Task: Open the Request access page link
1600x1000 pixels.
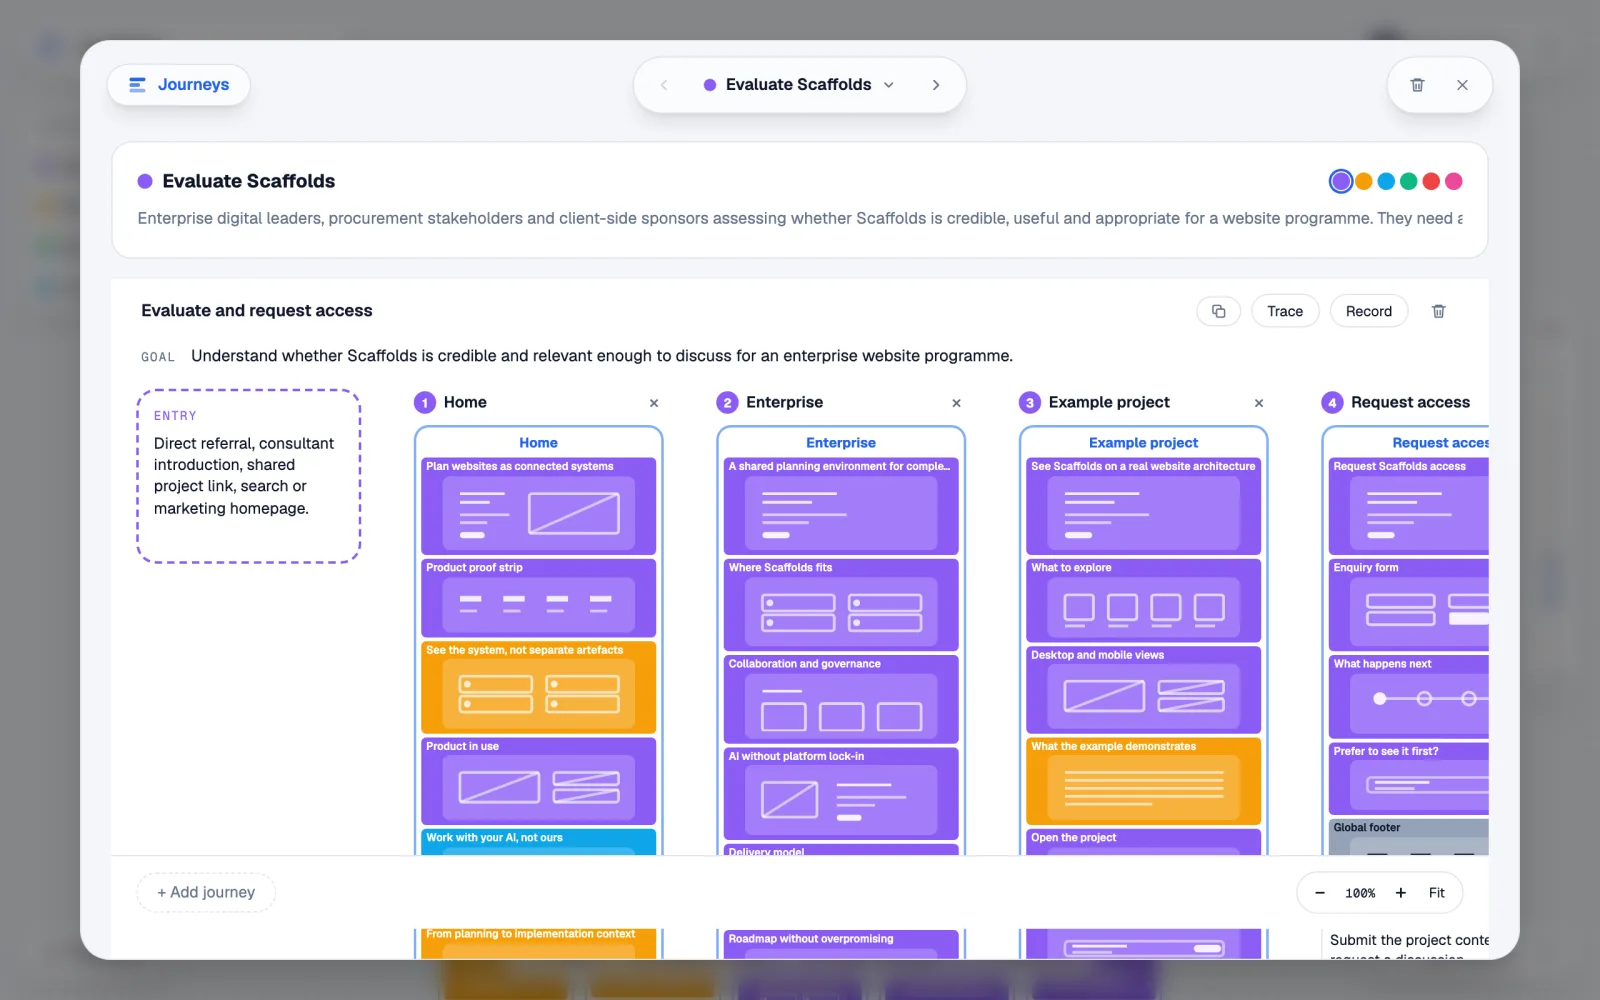Action: (x=1440, y=442)
